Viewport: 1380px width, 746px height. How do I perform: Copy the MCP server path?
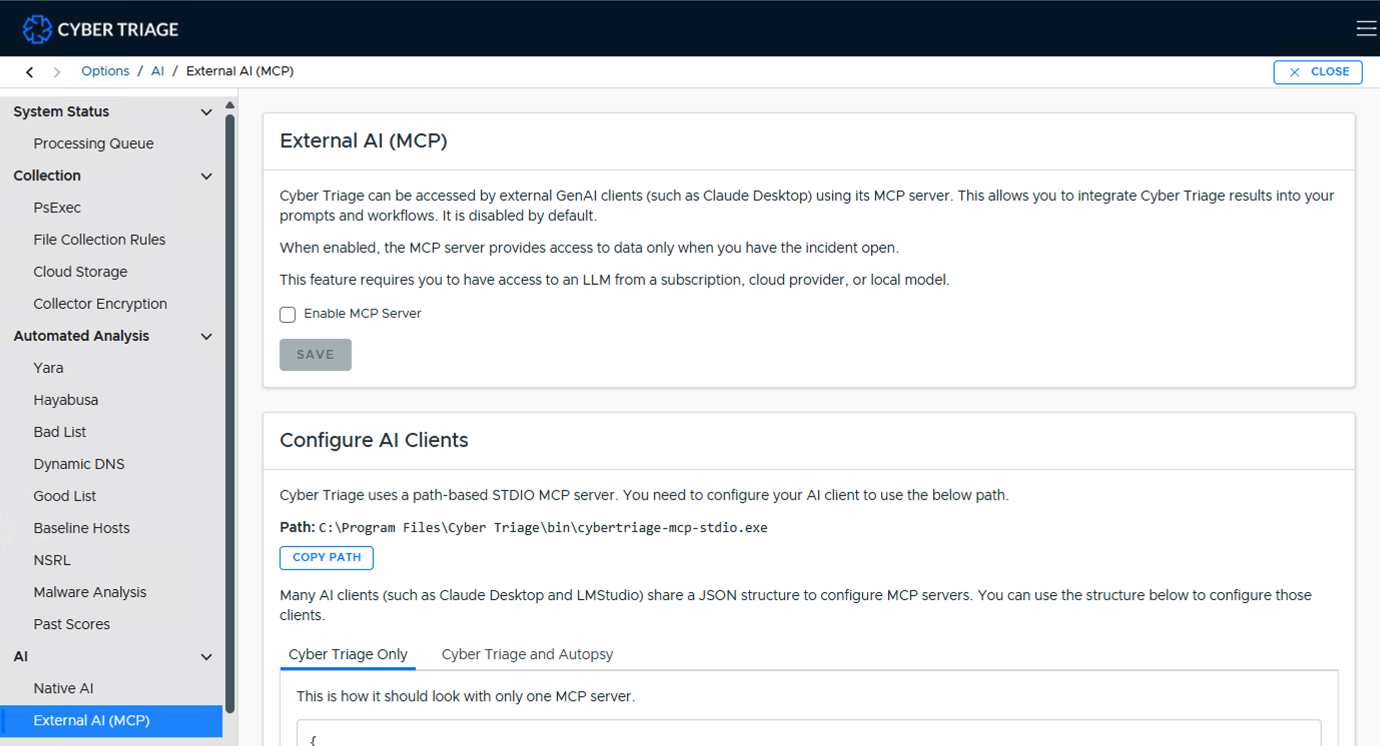click(327, 557)
